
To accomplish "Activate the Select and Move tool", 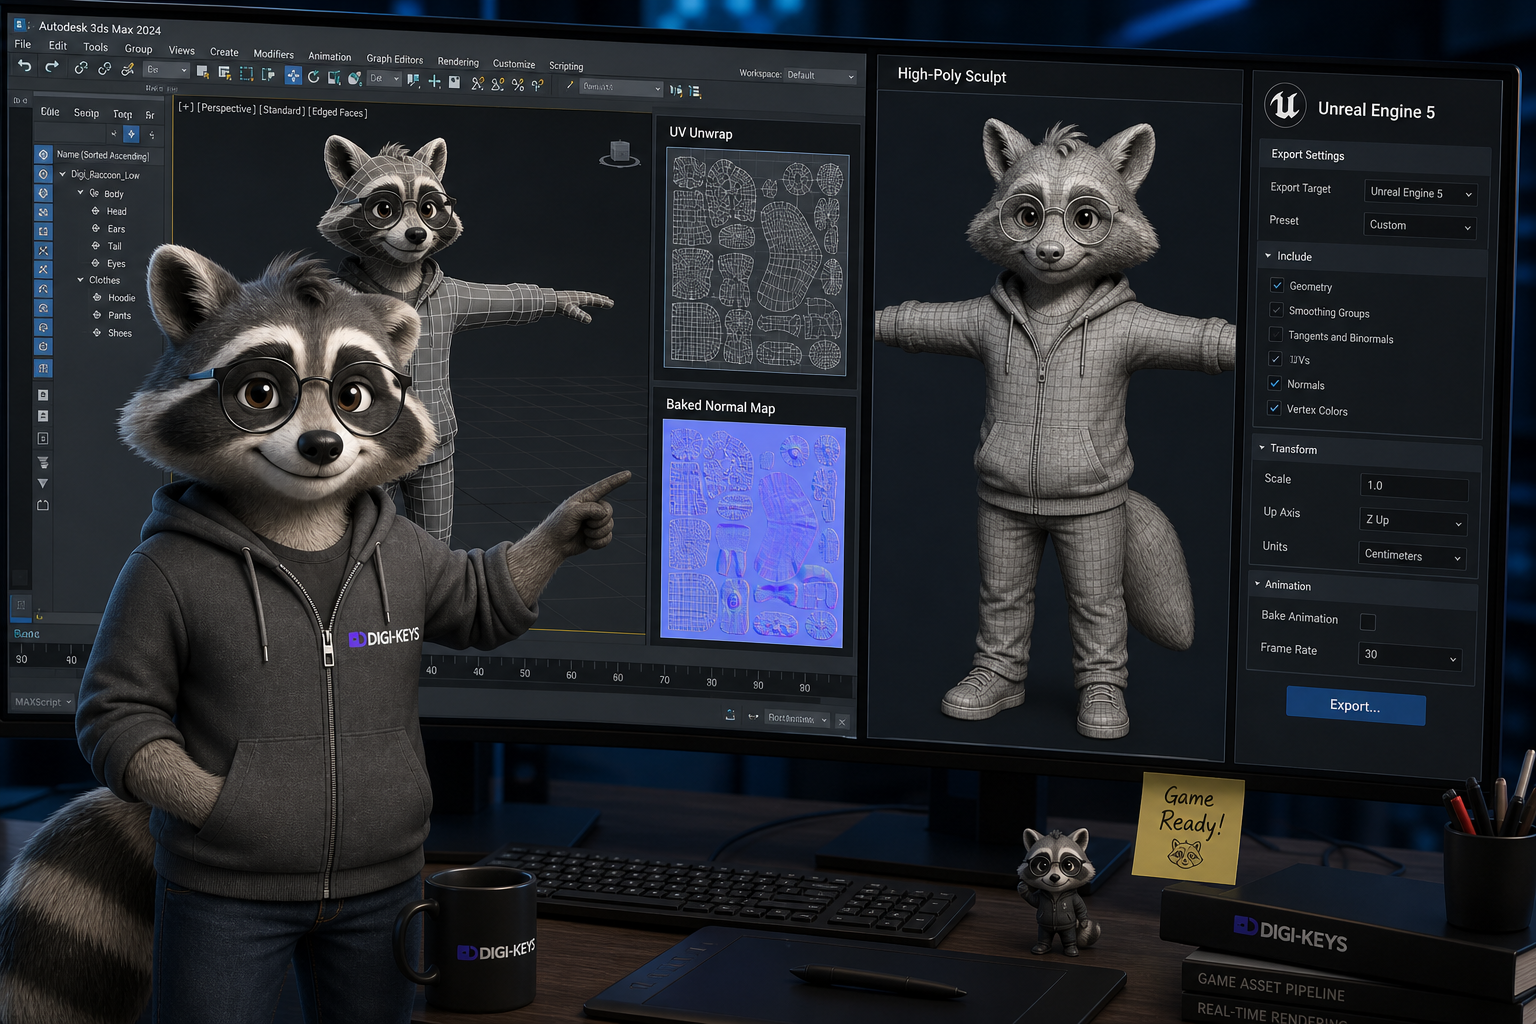I will point(293,75).
